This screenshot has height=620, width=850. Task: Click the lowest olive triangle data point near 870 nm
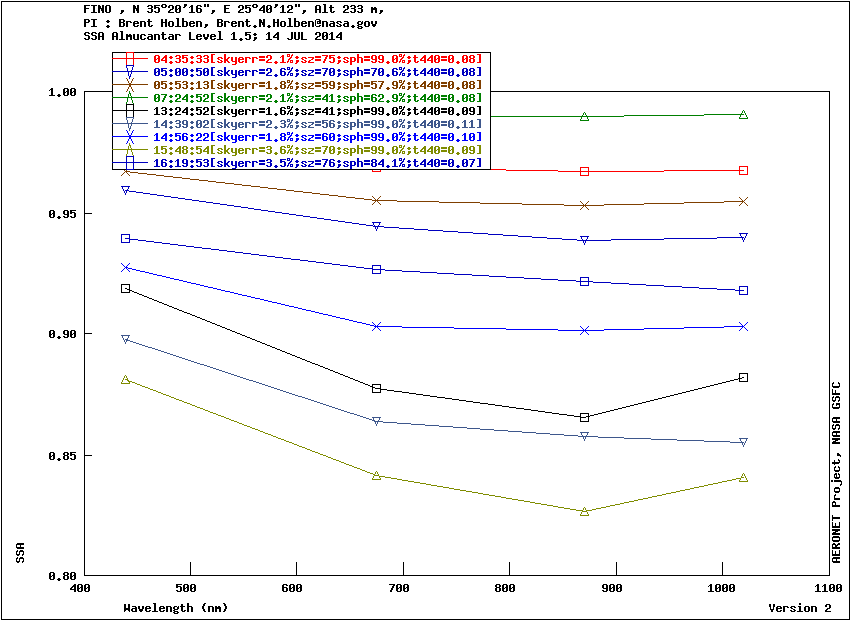click(585, 511)
